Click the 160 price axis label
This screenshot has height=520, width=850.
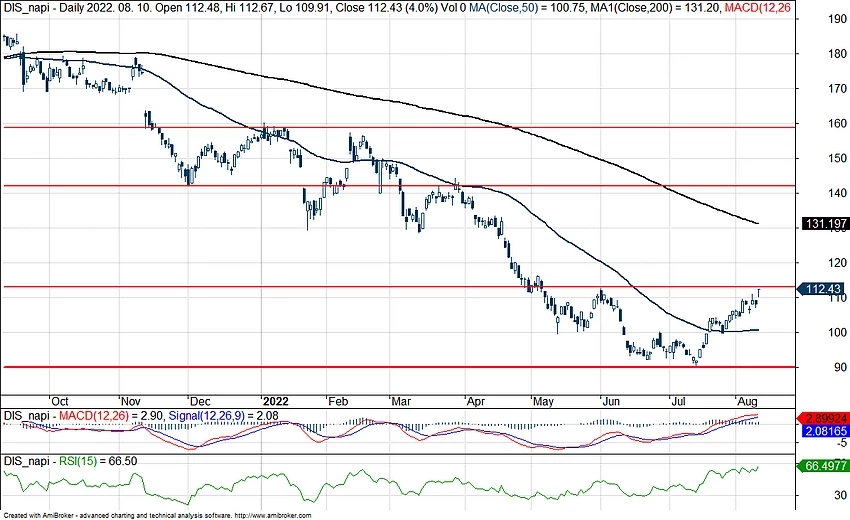point(837,124)
